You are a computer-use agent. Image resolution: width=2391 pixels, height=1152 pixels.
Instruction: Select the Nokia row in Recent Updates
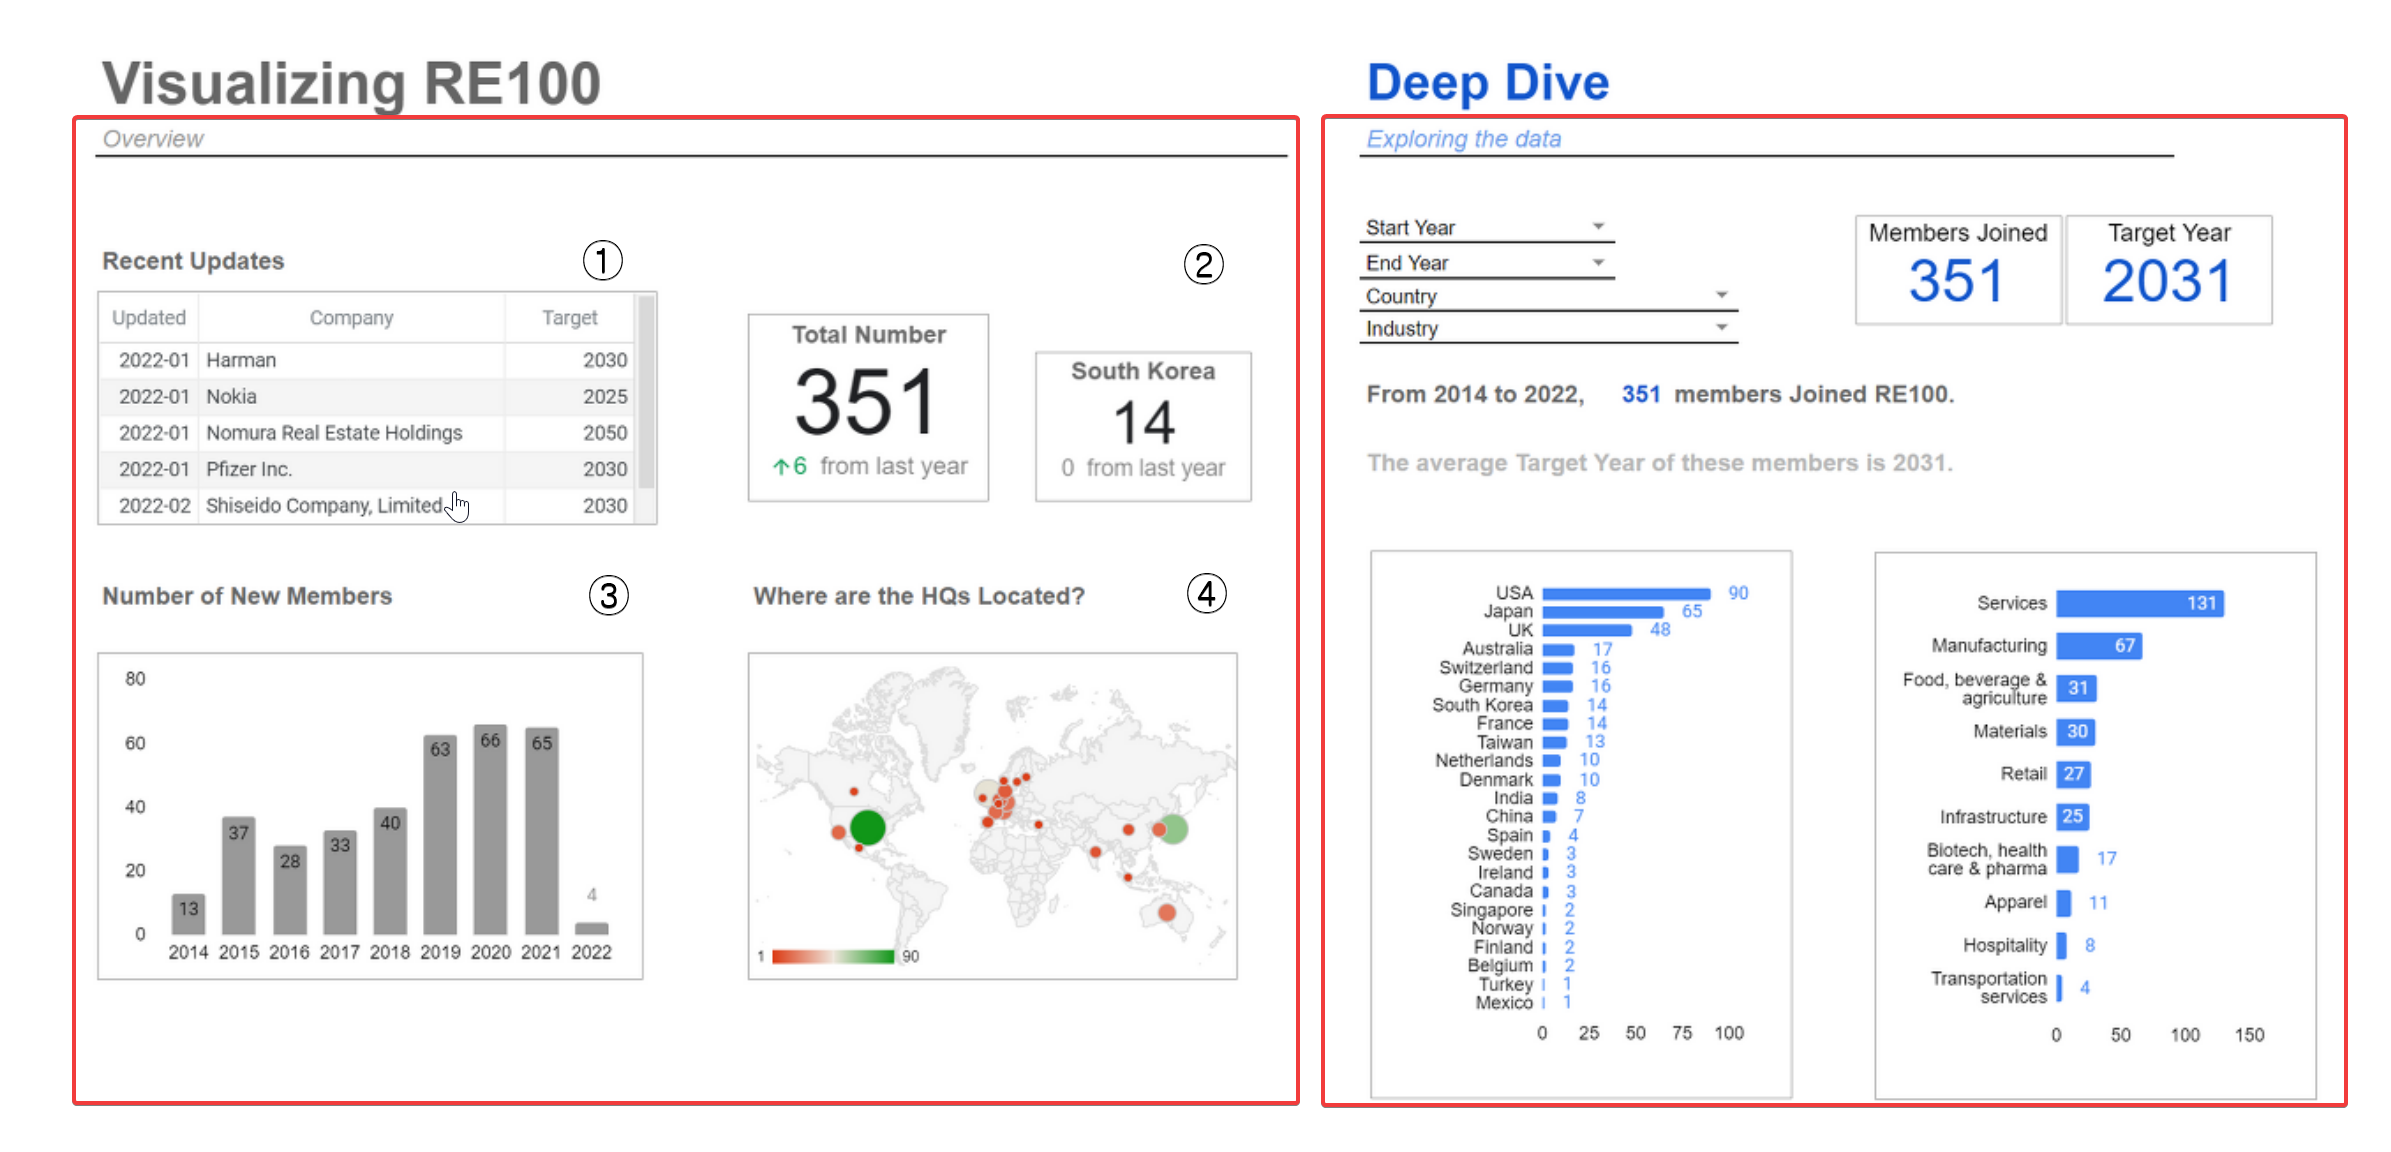click(350, 396)
